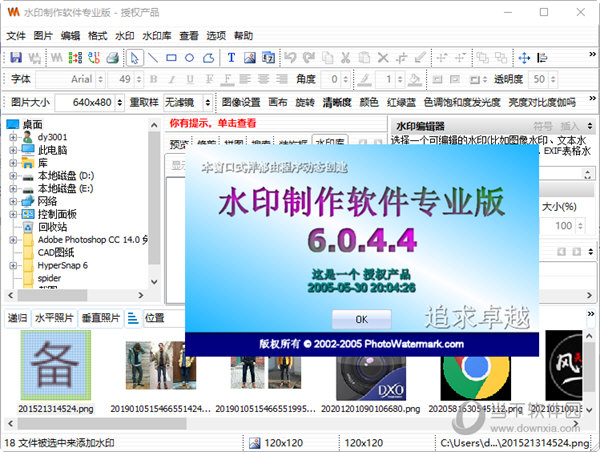Image resolution: width=600 pixels, height=452 pixels.
Task: Expand the dy3001 tree node
Action: tap(13, 137)
